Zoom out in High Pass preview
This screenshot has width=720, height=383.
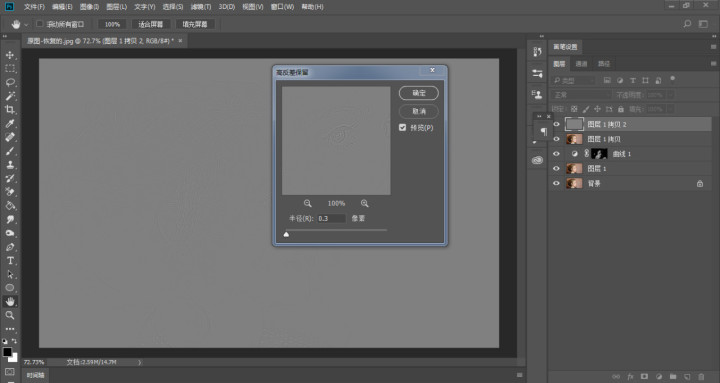click(x=308, y=203)
